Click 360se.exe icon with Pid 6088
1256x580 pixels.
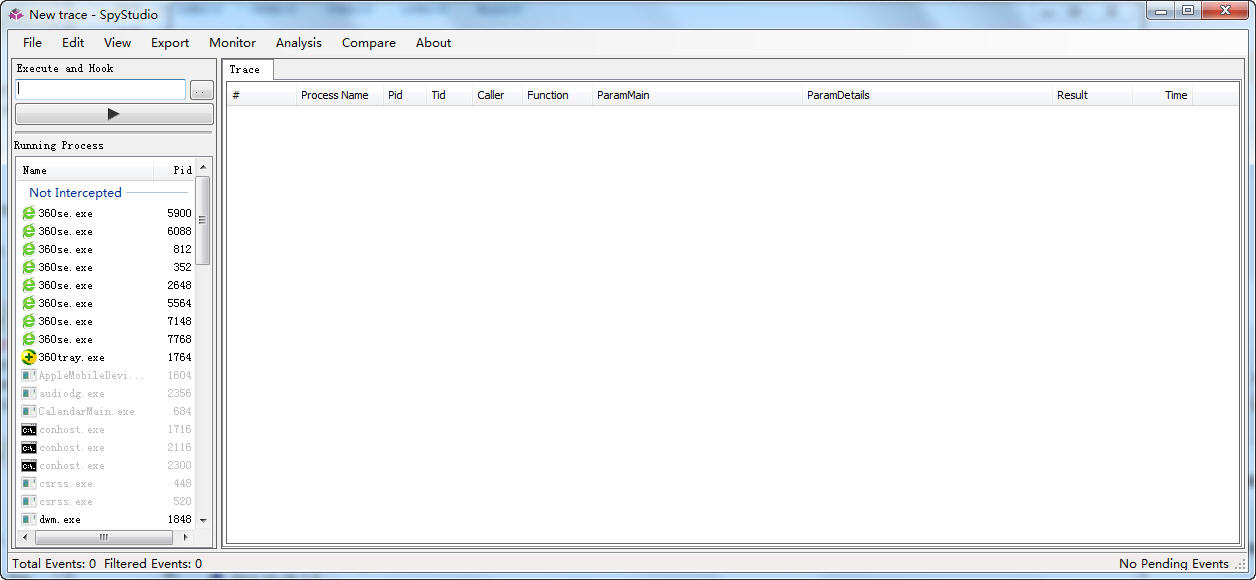29,231
